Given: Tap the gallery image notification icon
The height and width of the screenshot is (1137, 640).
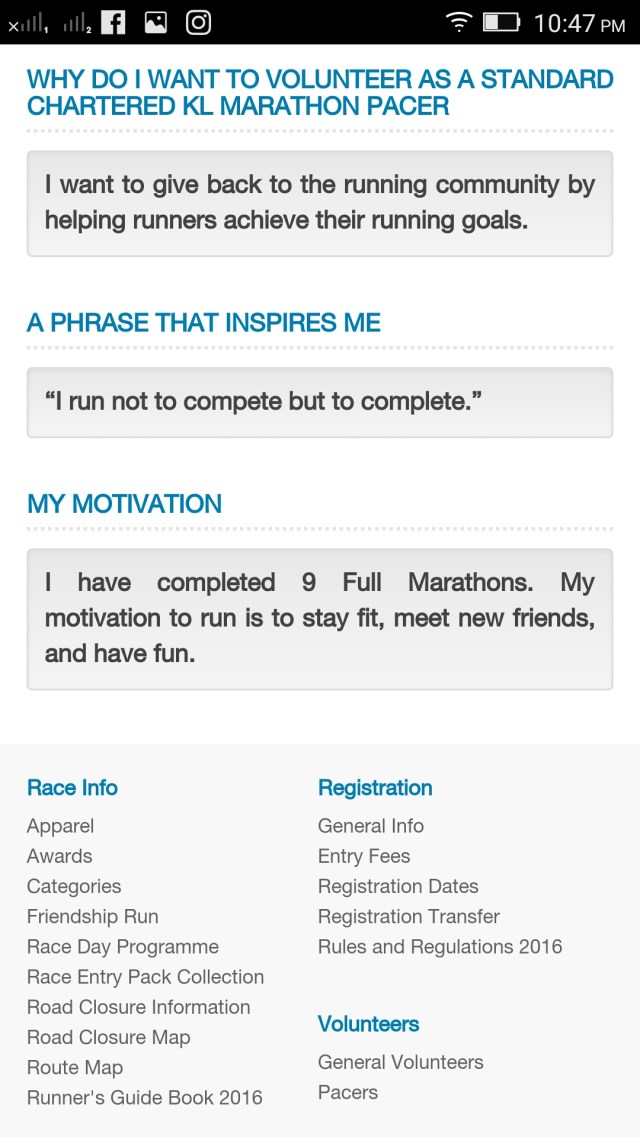Looking at the screenshot, I should click(156, 22).
